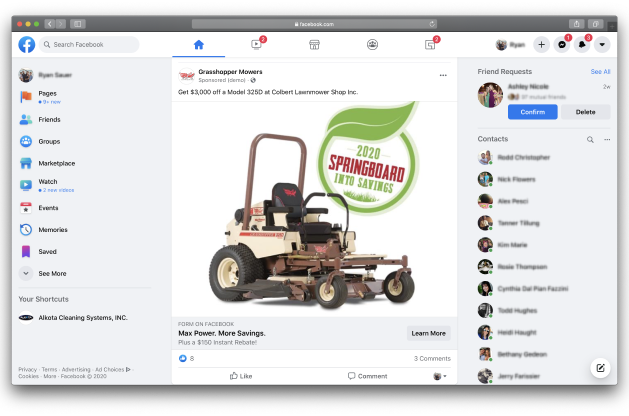Image resolution: width=629 pixels, height=416 pixels.
Task: Click the Facebook logo
Action: (27, 45)
